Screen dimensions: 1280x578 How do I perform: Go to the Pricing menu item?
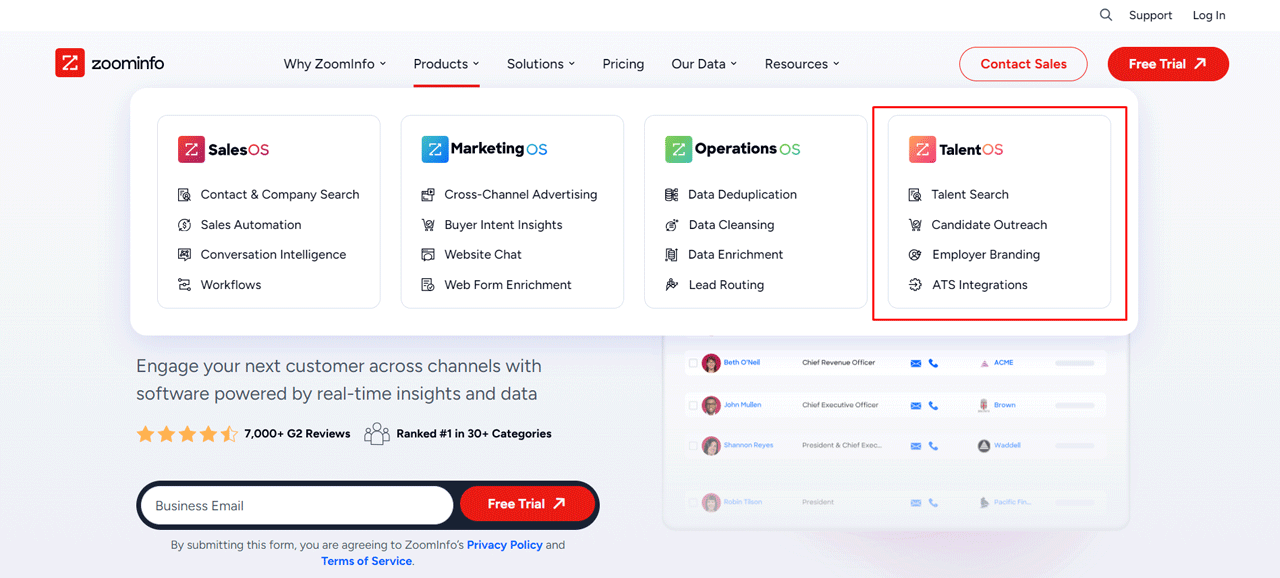pyautogui.click(x=623, y=63)
